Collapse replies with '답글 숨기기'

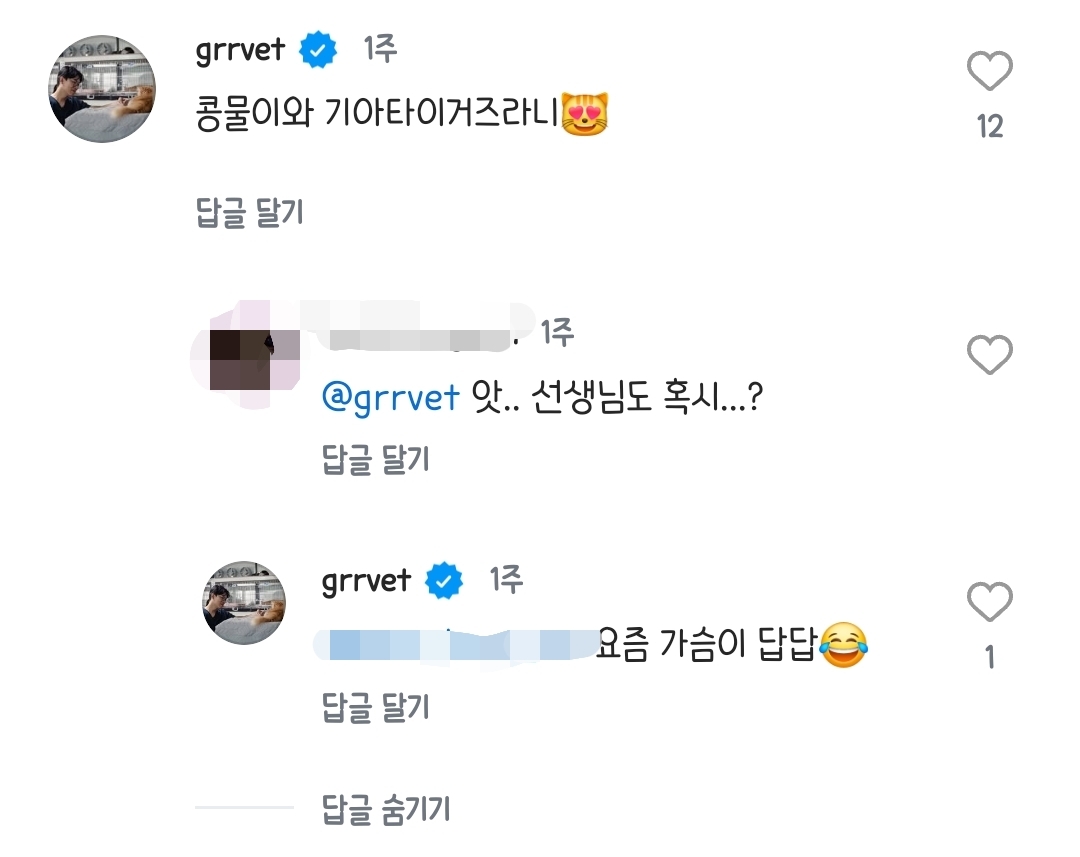click(387, 808)
